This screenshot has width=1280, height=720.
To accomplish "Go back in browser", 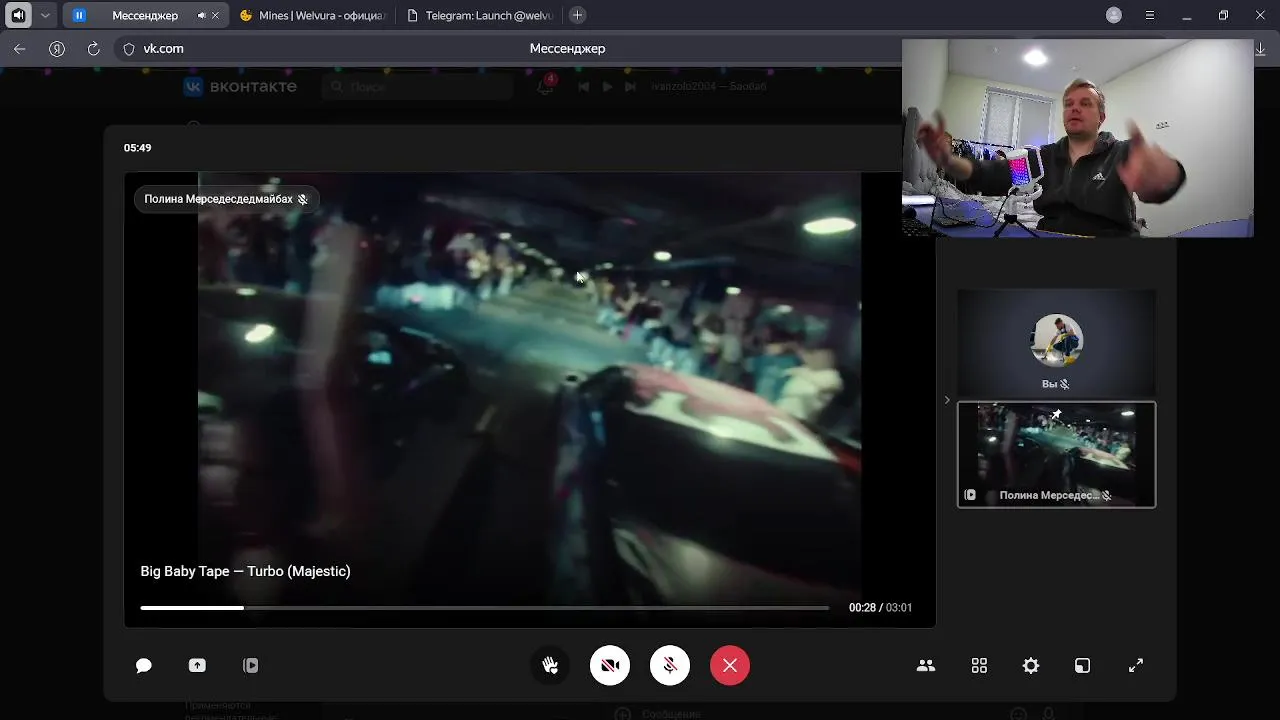I will point(20,48).
